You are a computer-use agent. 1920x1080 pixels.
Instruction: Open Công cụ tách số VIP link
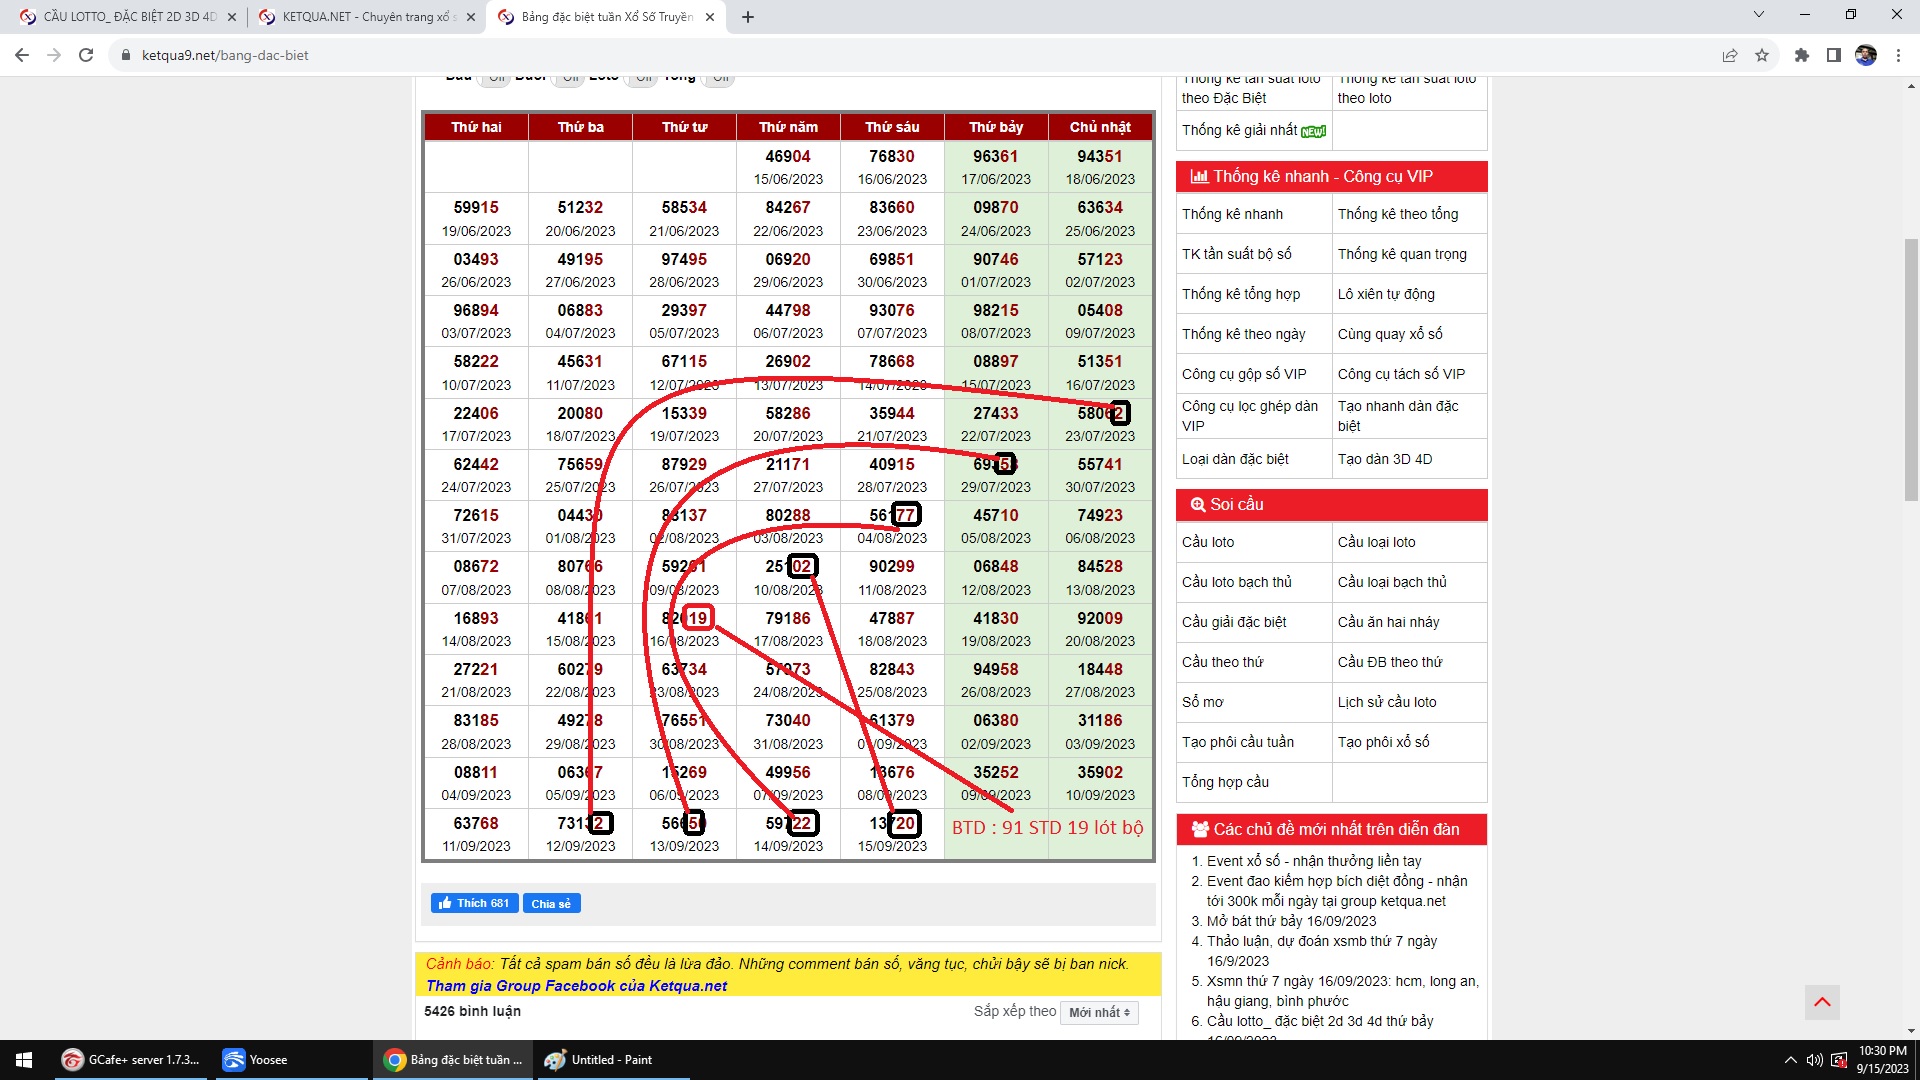point(1401,374)
